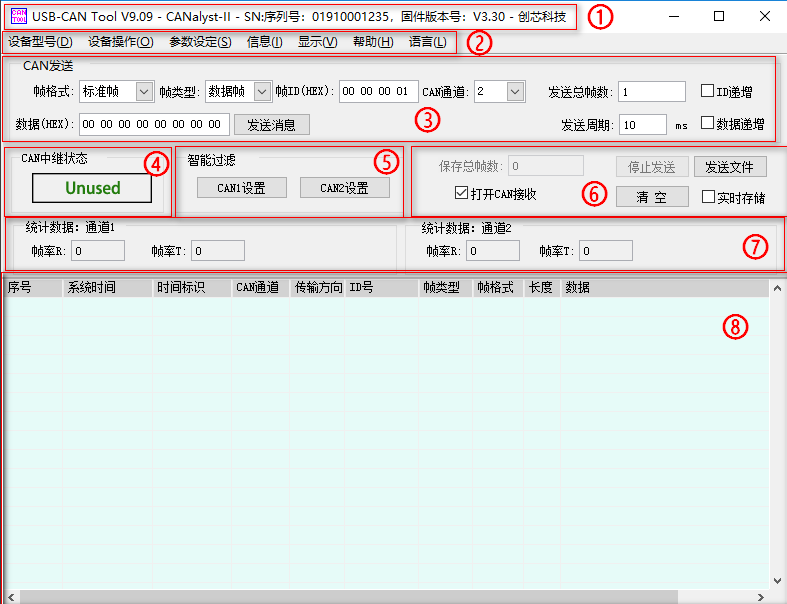
Task: Open the 设备型号(D) menu
Action: (40, 42)
